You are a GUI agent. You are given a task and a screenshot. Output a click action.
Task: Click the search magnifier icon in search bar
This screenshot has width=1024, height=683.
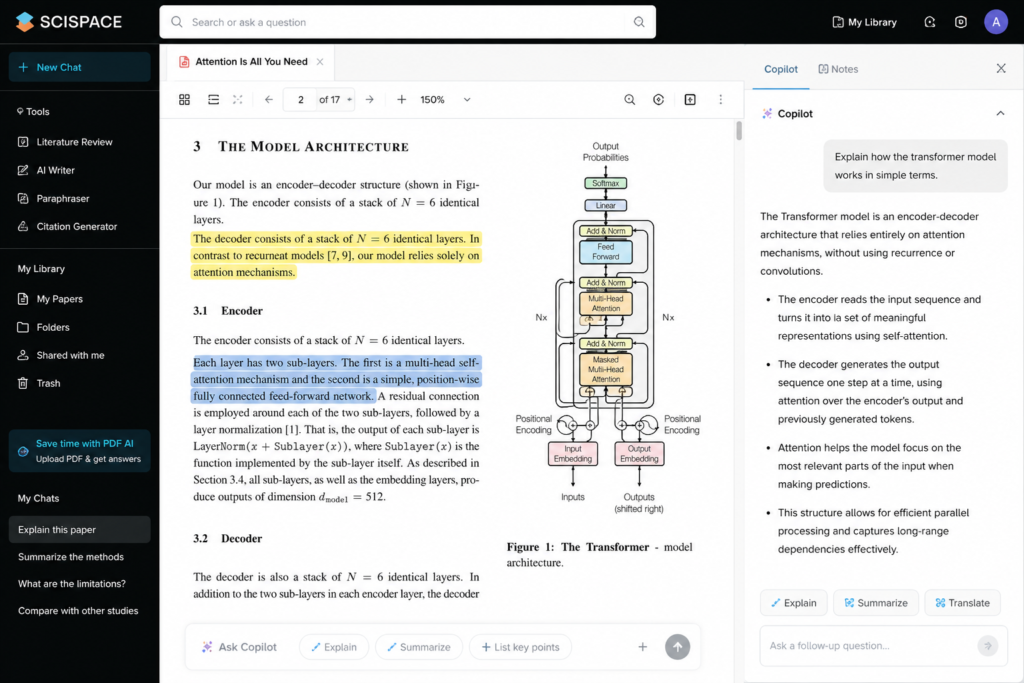pyautogui.click(x=177, y=22)
